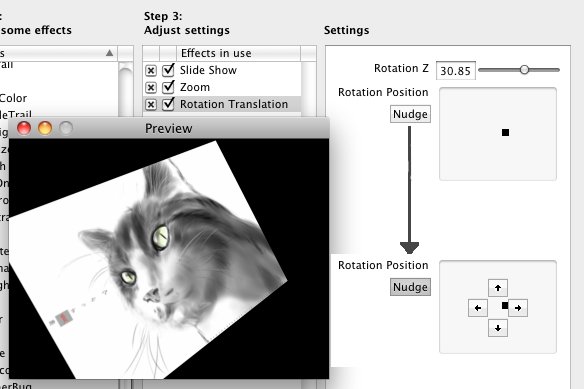The image size is (584, 389).
Task: Click the Preview window title bar
Action: coord(169,128)
